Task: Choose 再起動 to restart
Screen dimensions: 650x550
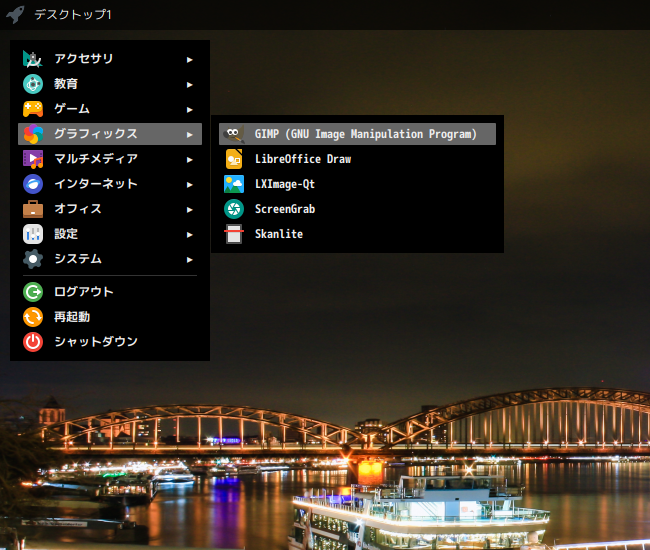Action: click(110, 317)
